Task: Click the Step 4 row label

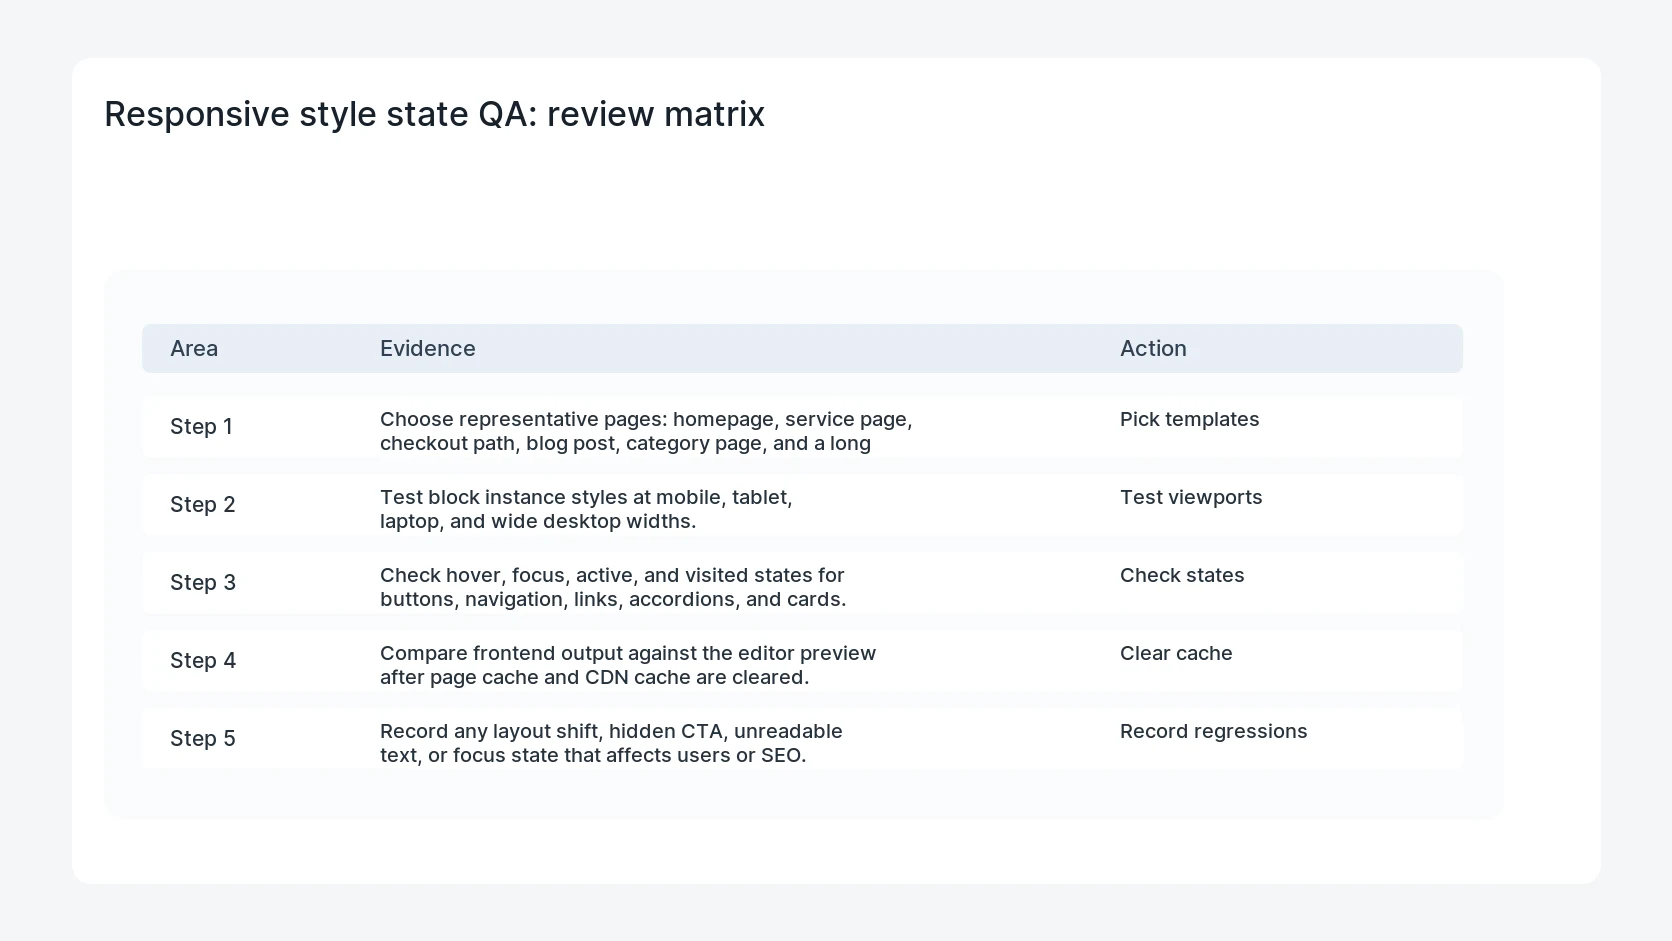Action: tap(203, 660)
